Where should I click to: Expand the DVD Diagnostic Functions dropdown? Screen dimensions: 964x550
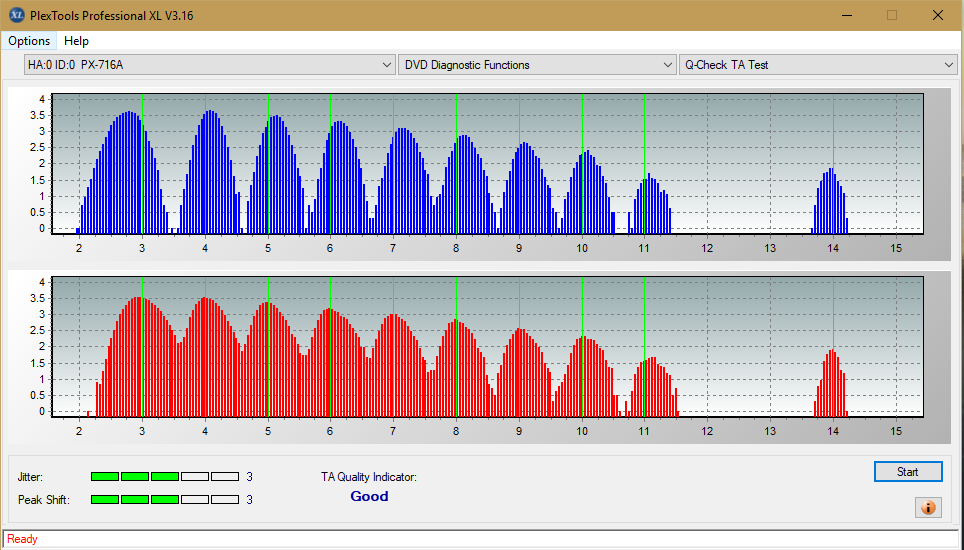click(x=537, y=65)
